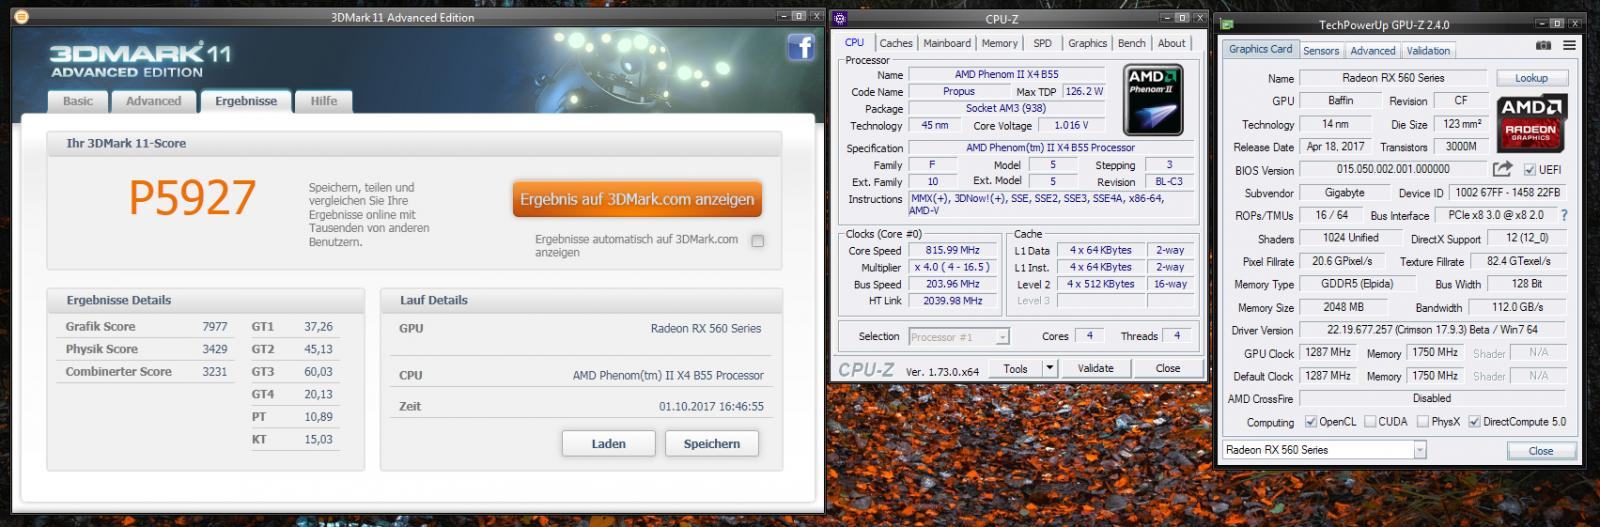Viewport: 1600px width, 527px height.
Task: Toggle the DirectCompute 5.0 checkbox
Action: (x=1474, y=422)
